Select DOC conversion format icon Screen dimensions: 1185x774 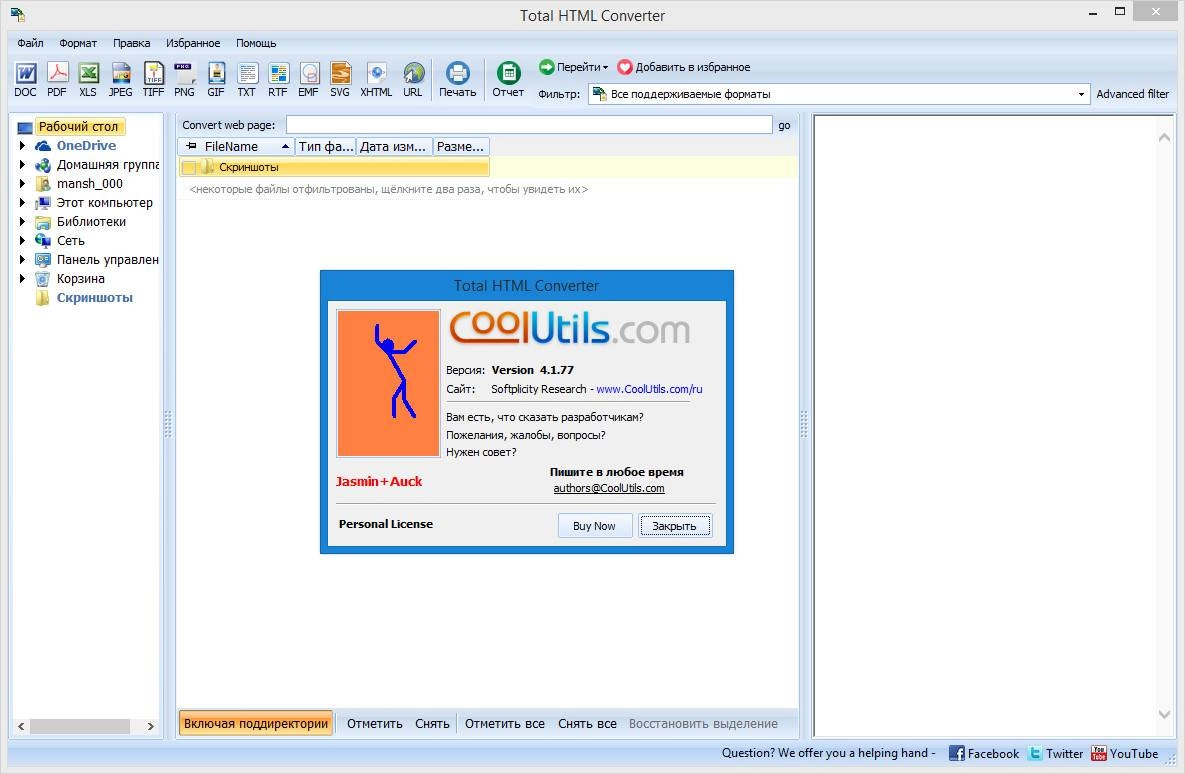click(25, 79)
